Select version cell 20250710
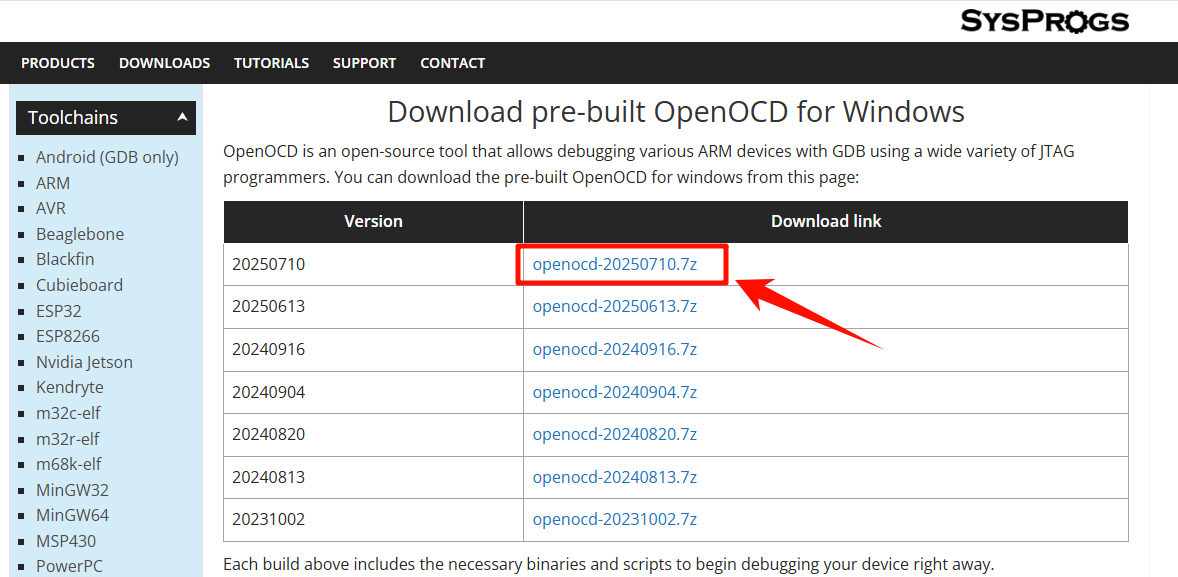 click(373, 264)
